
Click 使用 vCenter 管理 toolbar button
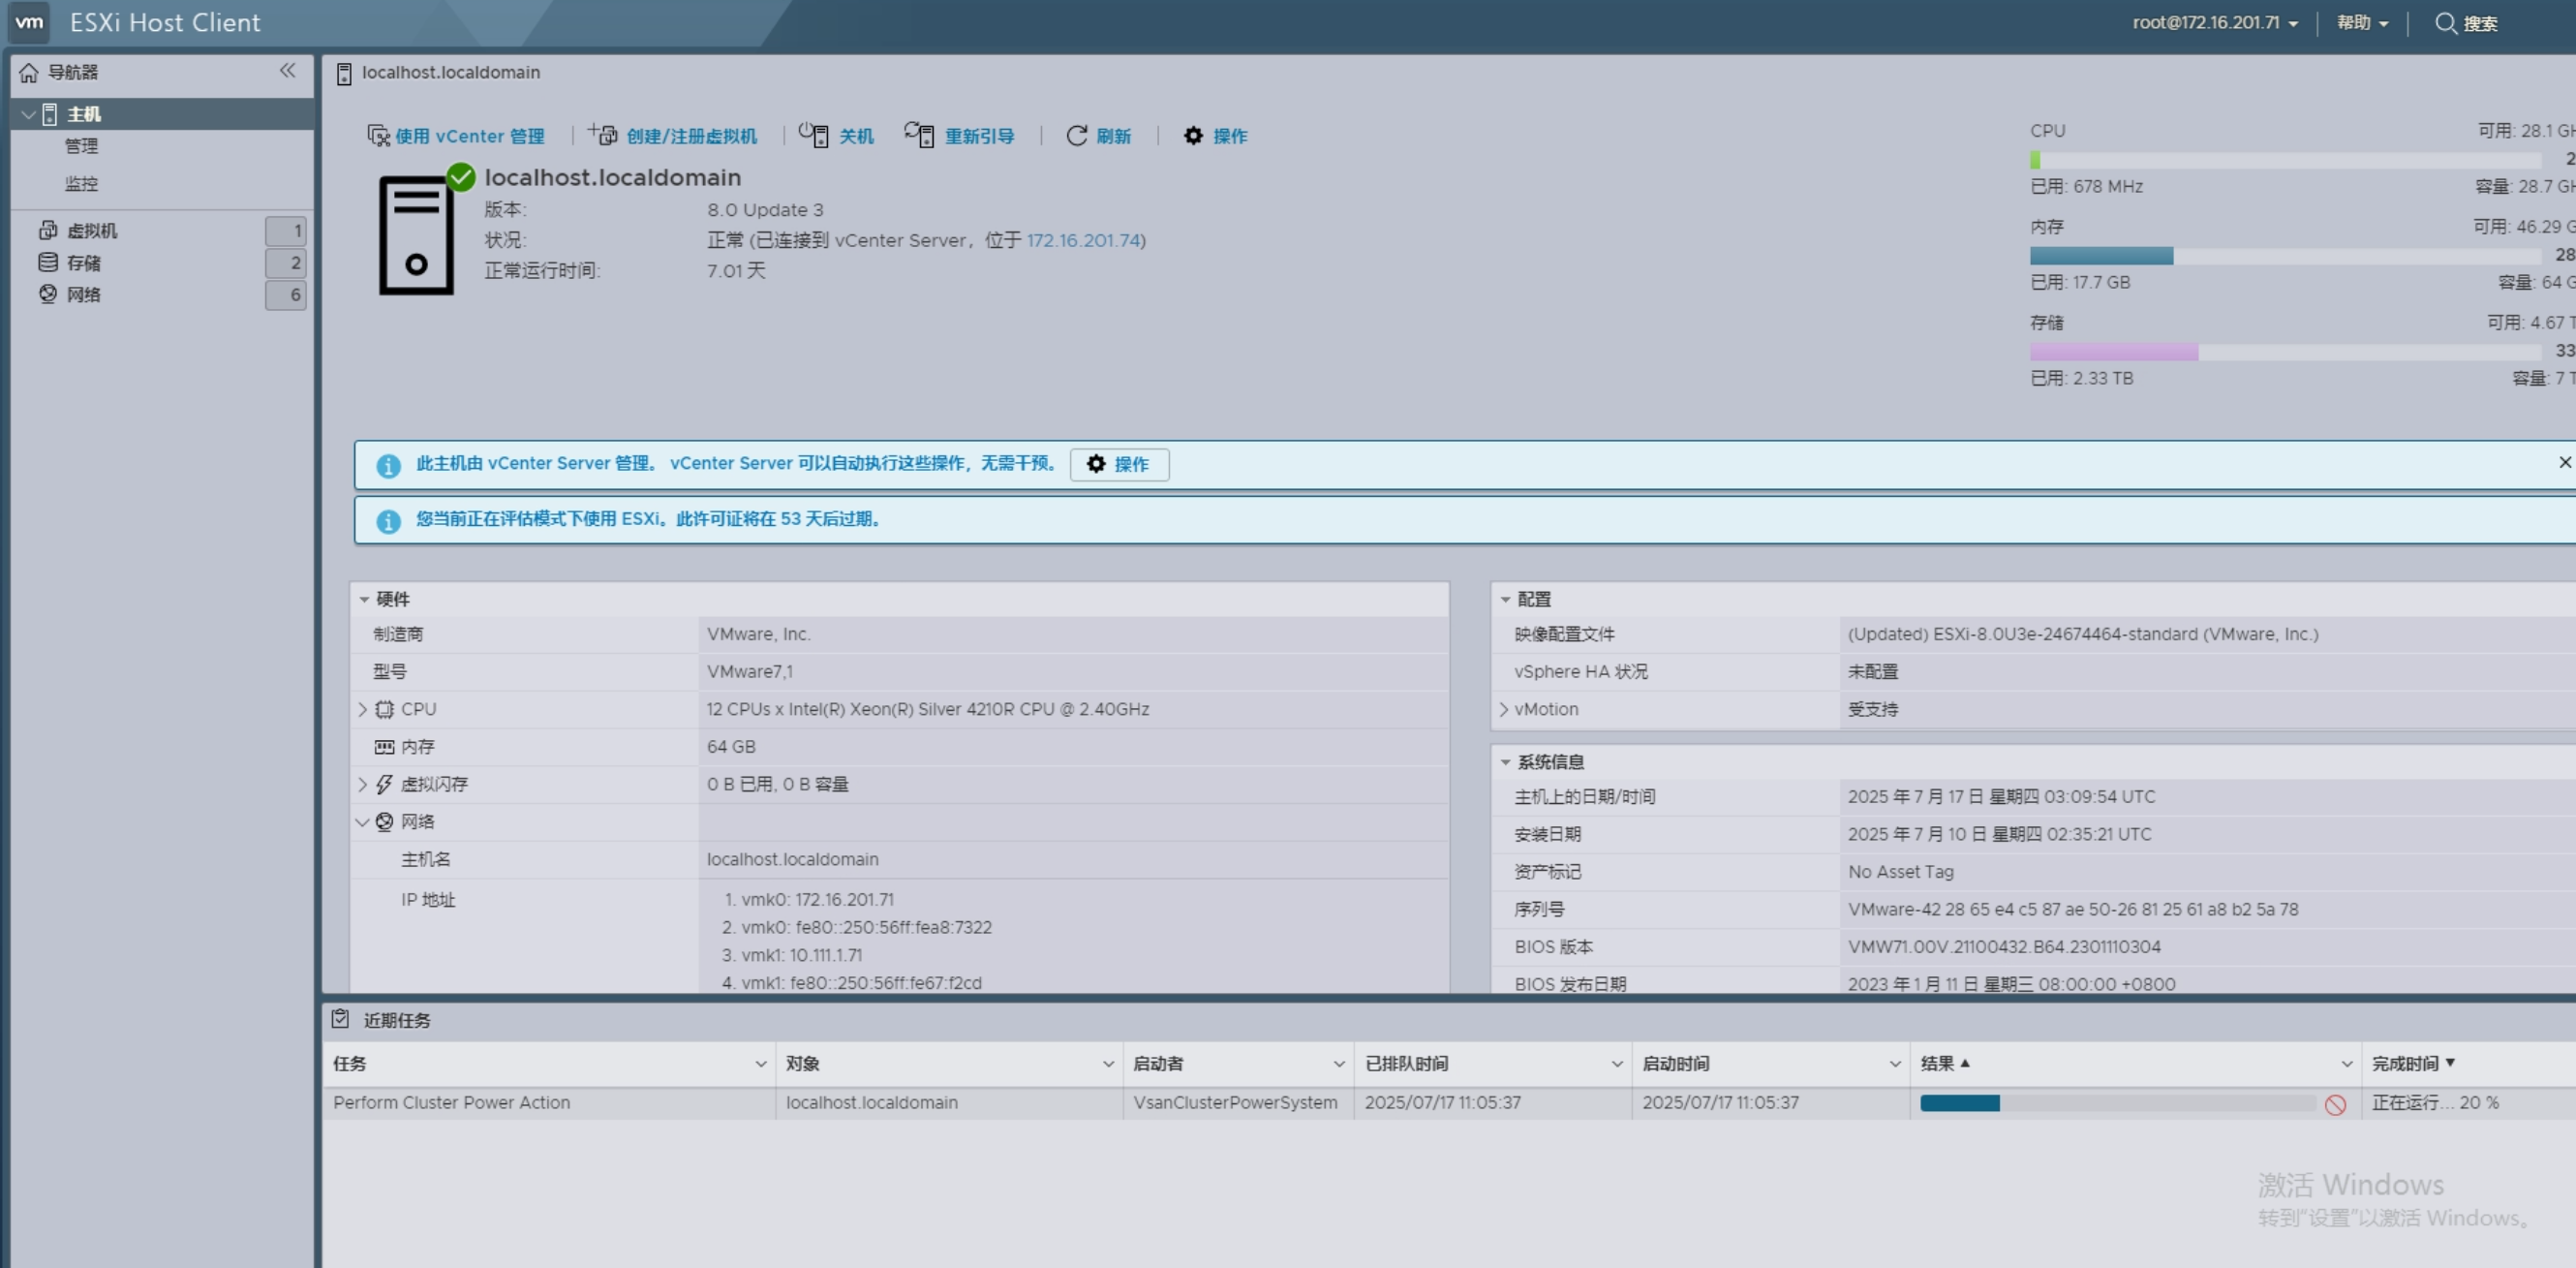click(x=456, y=136)
